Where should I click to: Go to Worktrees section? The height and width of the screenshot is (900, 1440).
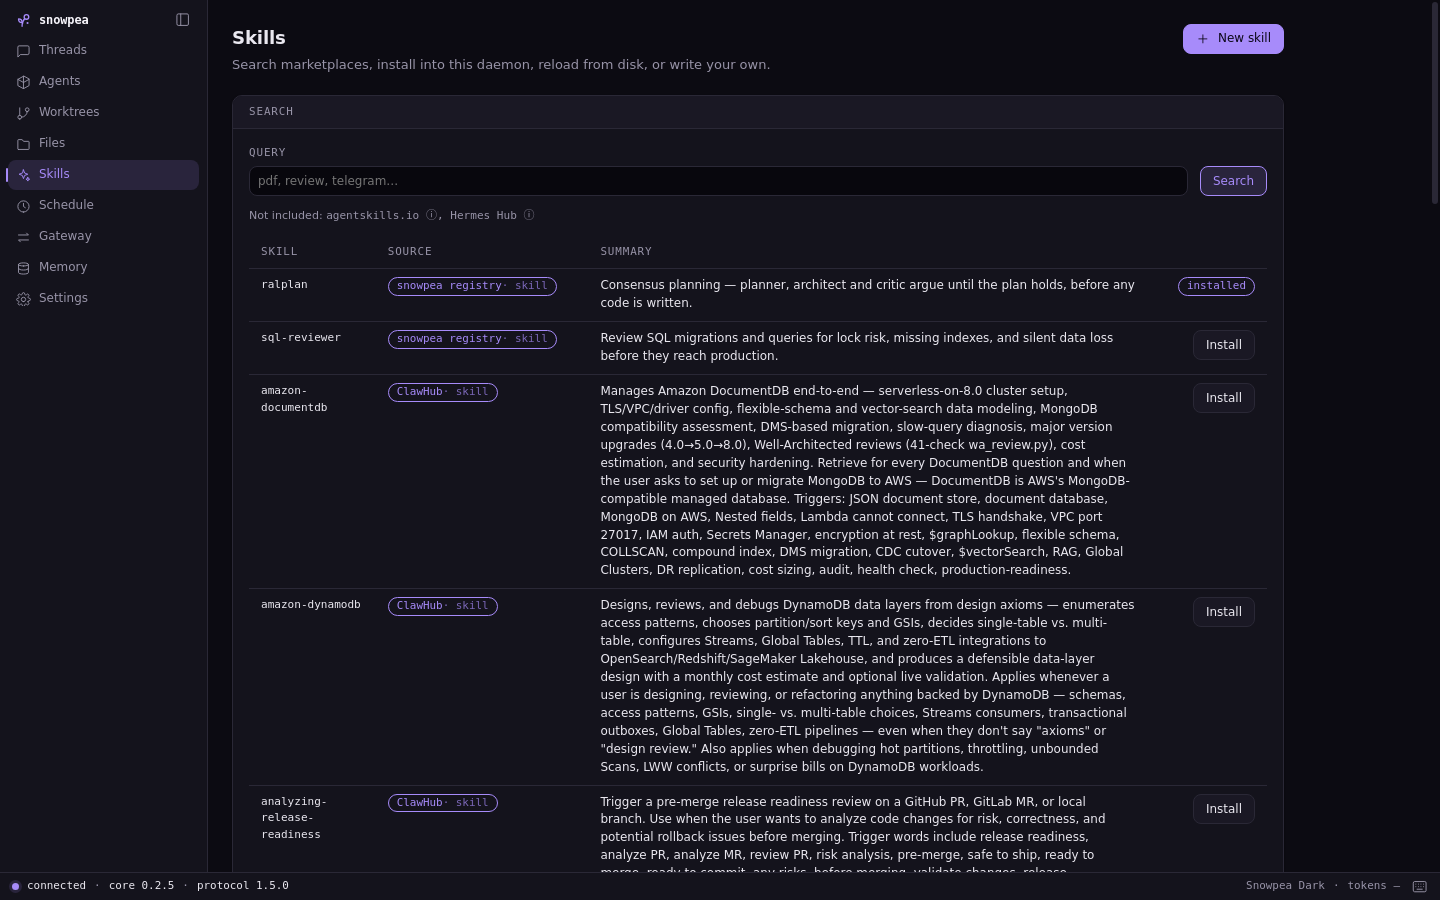[103, 112]
